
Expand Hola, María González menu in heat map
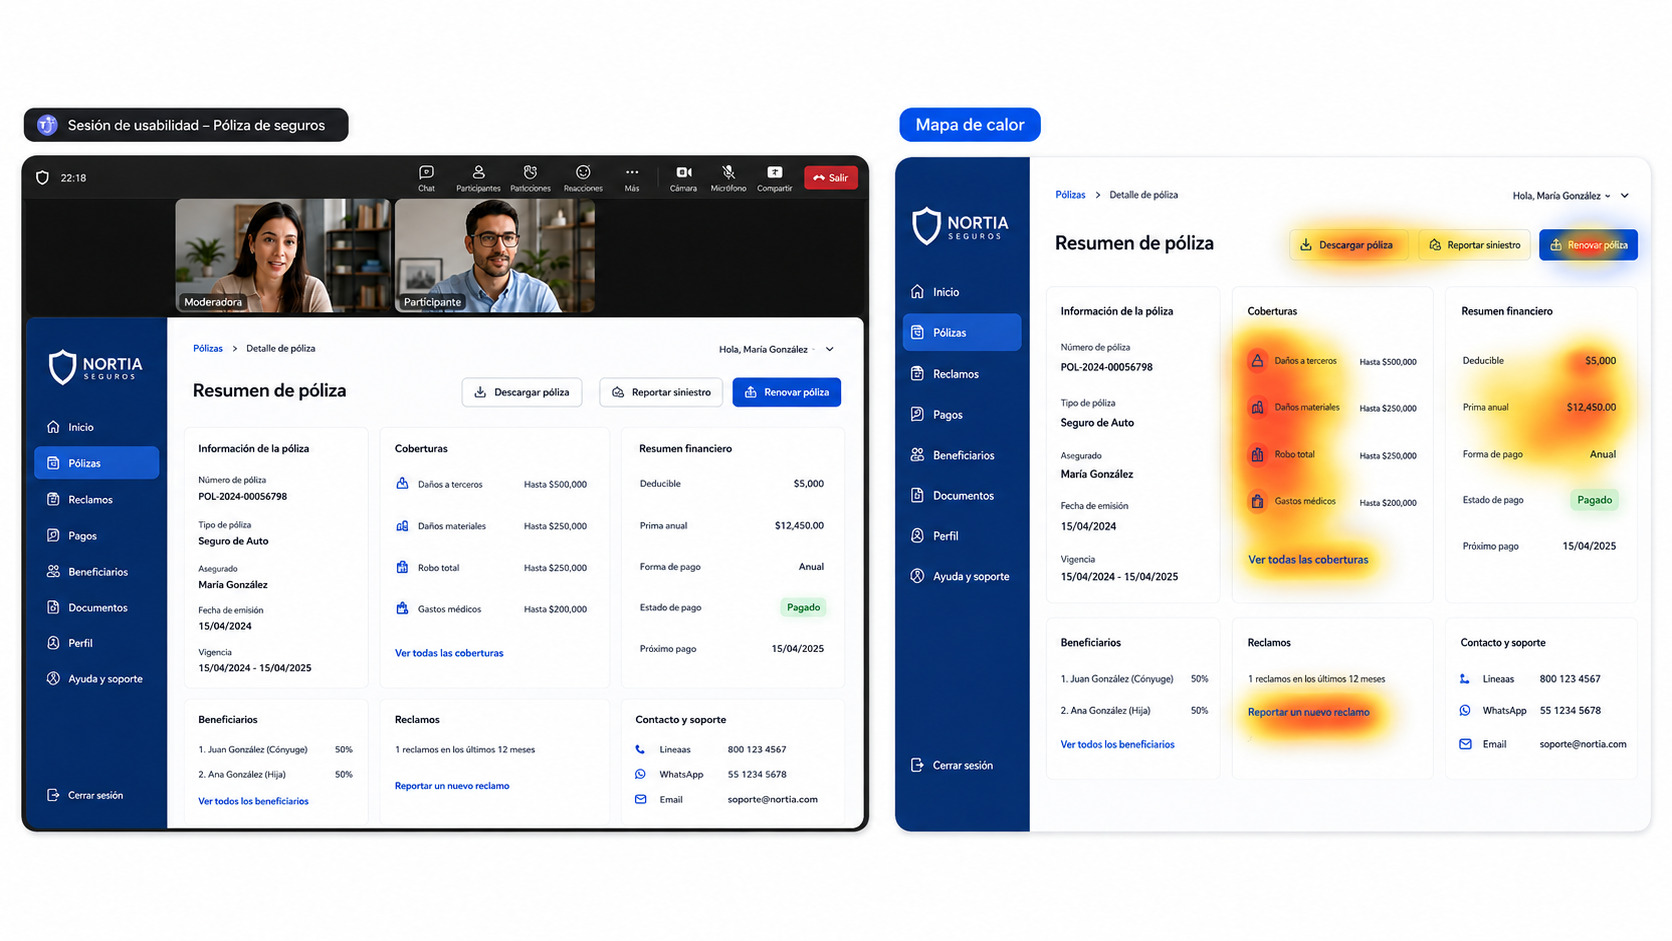[1570, 196]
